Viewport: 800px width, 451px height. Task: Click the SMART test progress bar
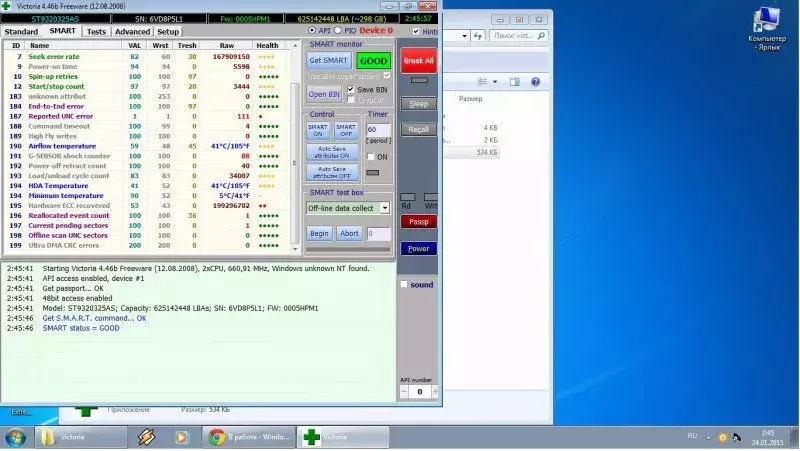click(348, 249)
